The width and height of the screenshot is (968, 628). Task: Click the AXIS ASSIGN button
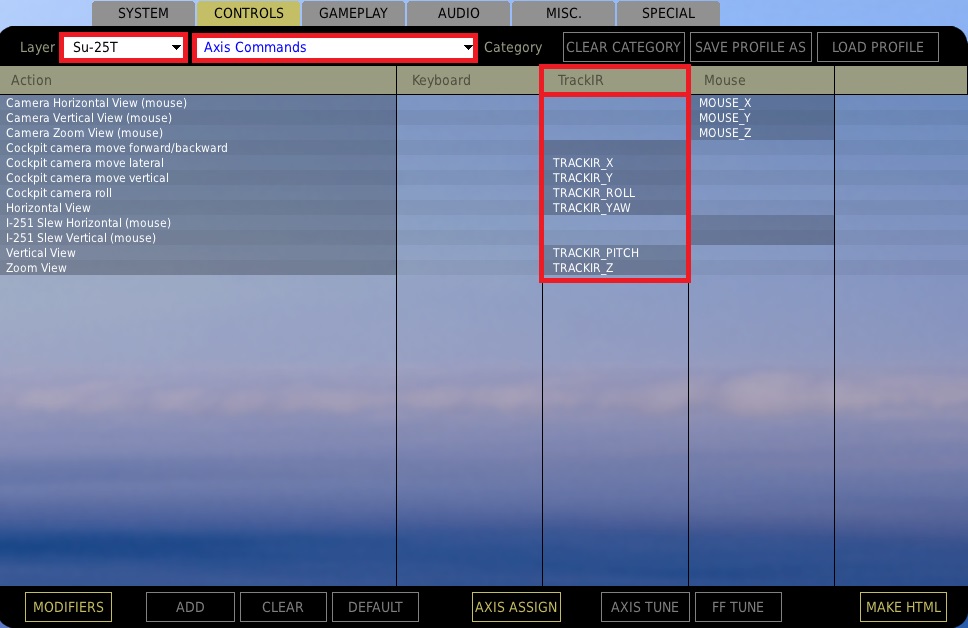pyautogui.click(x=516, y=607)
